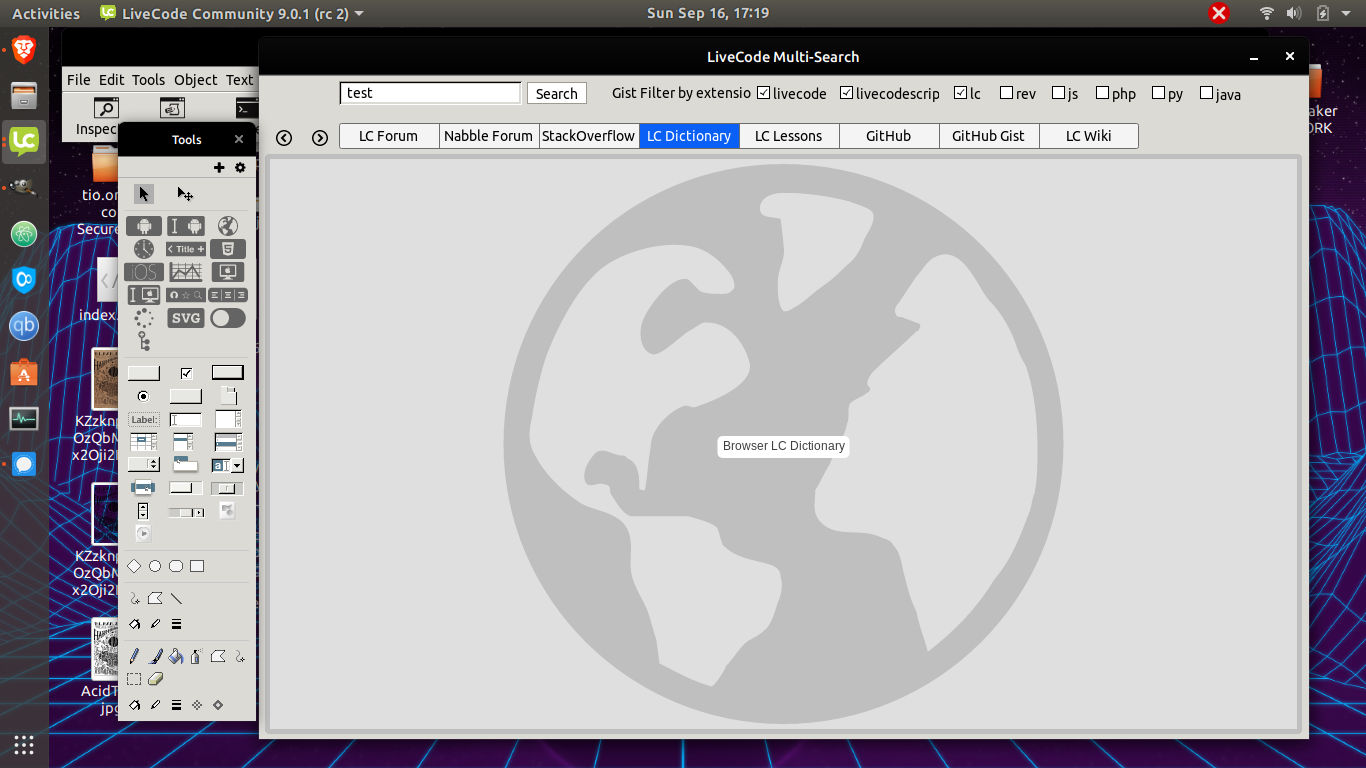Select the combo box control in Tools
Image resolution: width=1366 pixels, height=768 pixels.
(228, 466)
